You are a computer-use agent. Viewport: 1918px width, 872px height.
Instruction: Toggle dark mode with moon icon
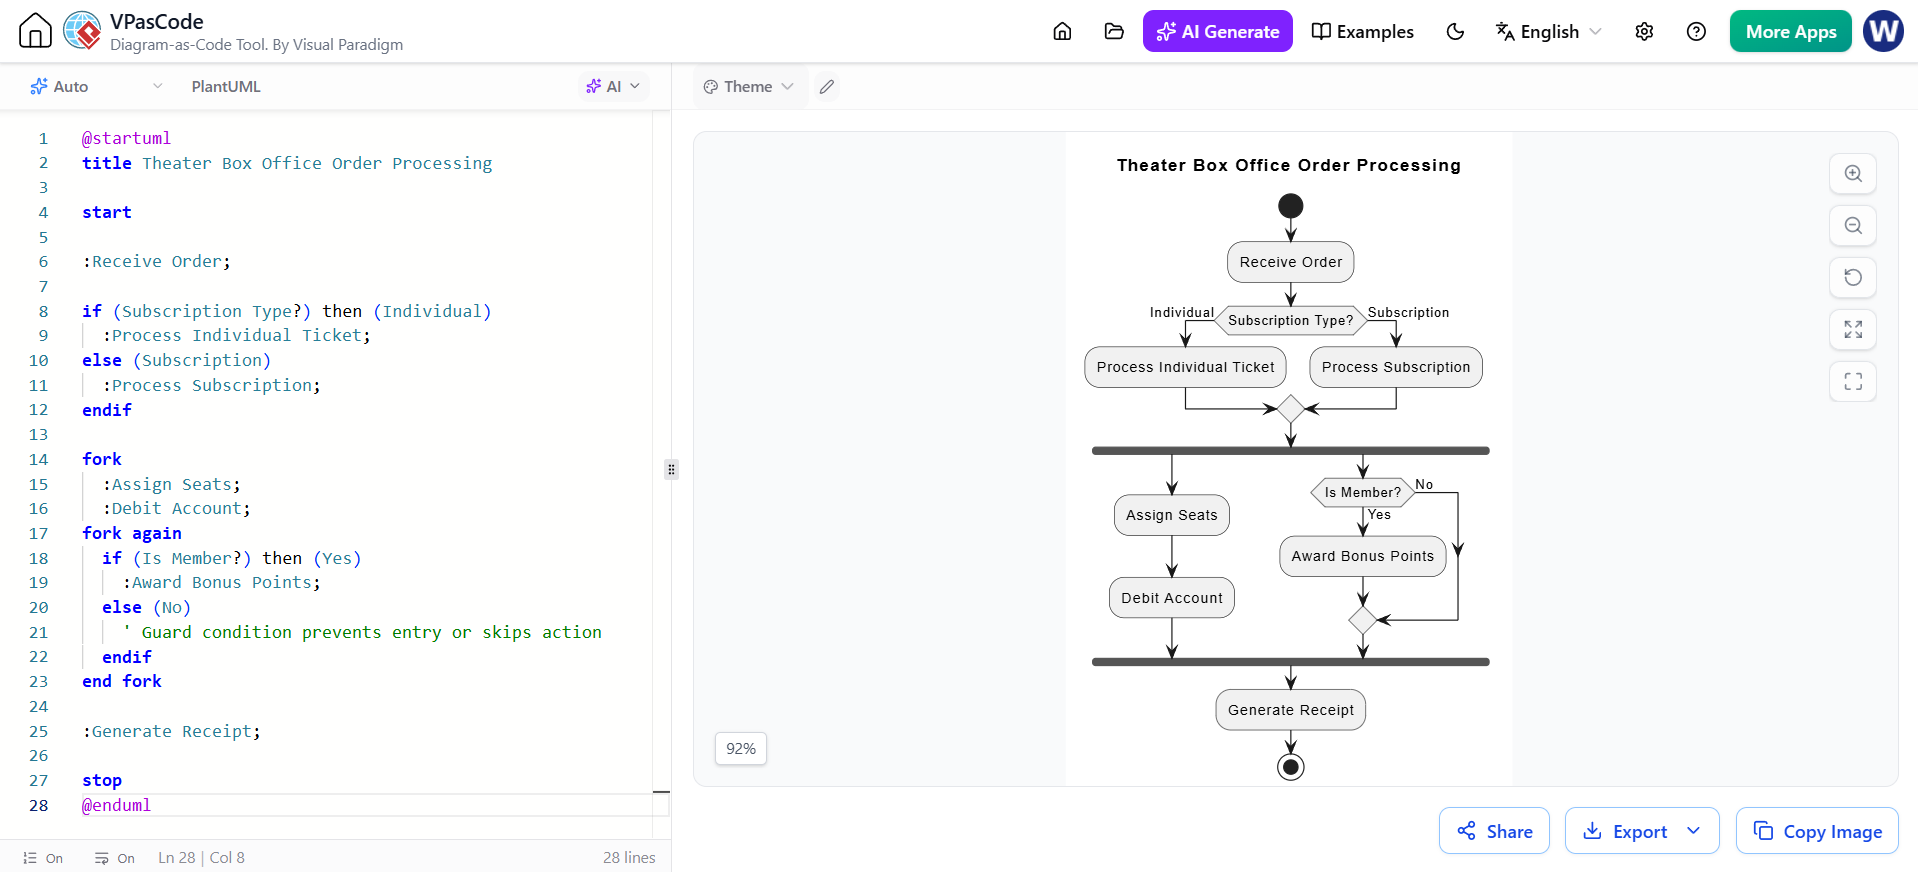(x=1455, y=31)
